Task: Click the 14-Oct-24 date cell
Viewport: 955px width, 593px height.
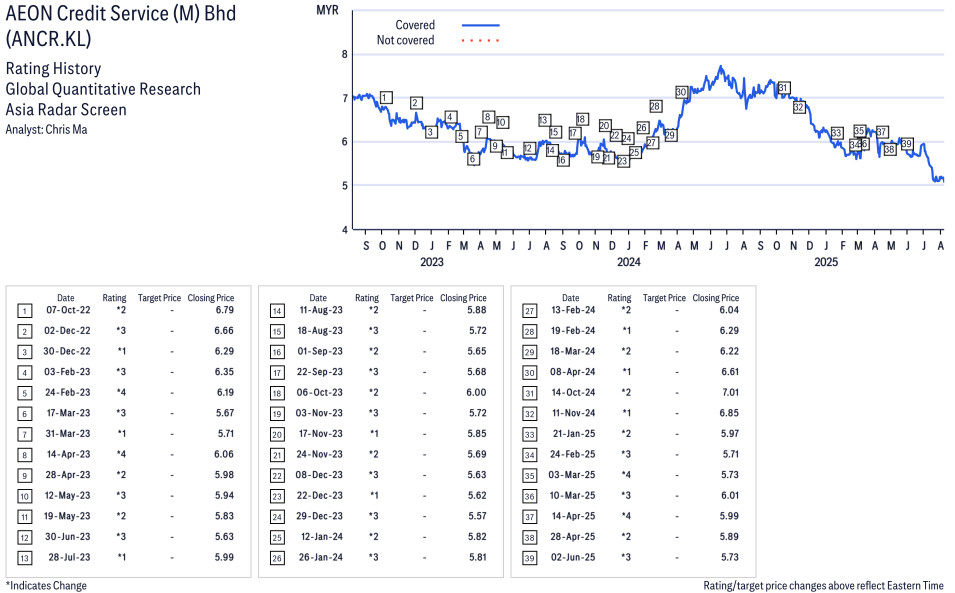Action: point(574,393)
